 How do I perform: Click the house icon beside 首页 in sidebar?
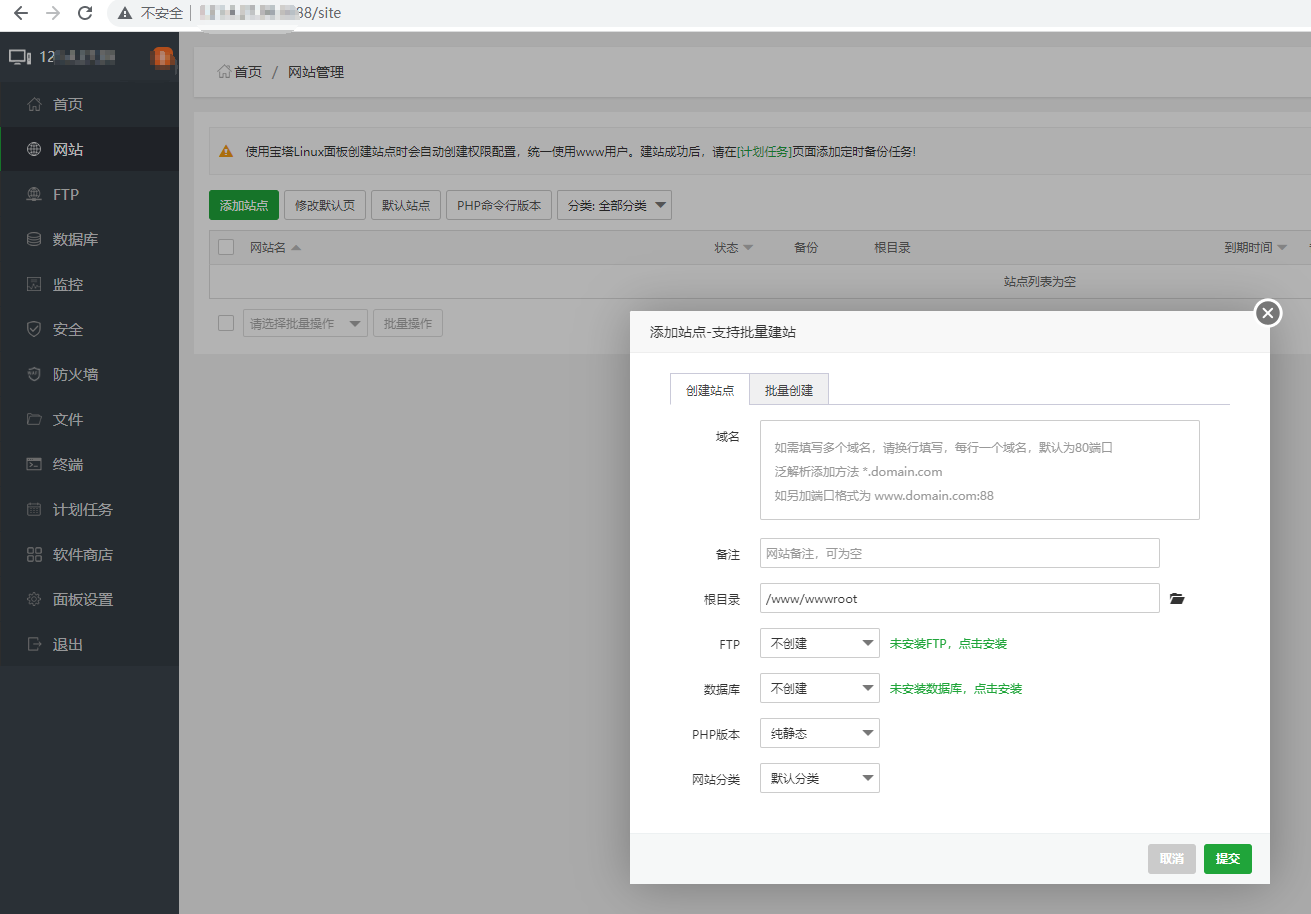pos(34,104)
